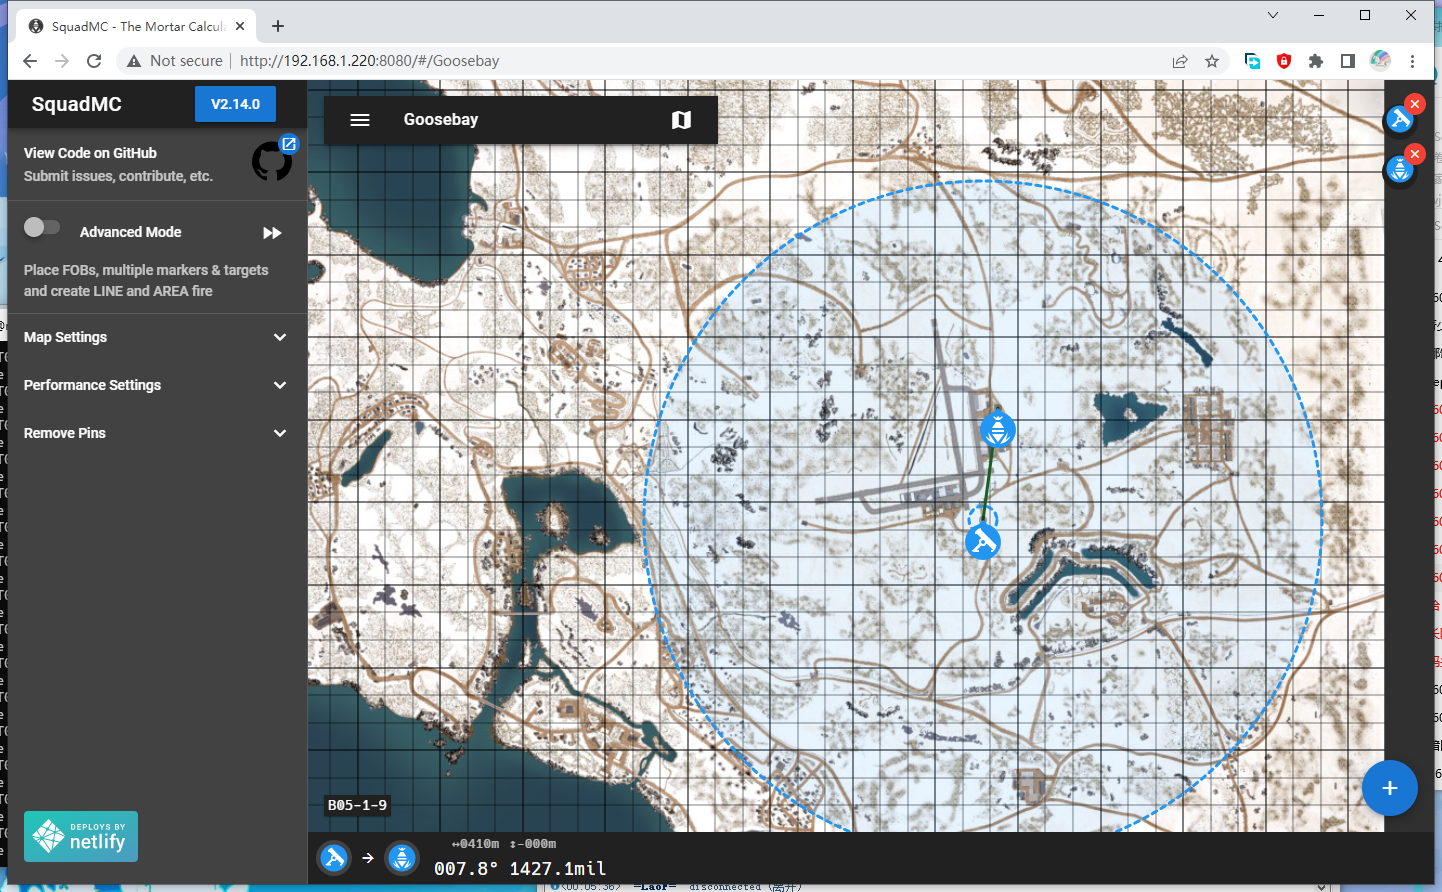This screenshot has height=892, width=1442.
Task: Expand Performance Settings section
Action: [x=157, y=385]
